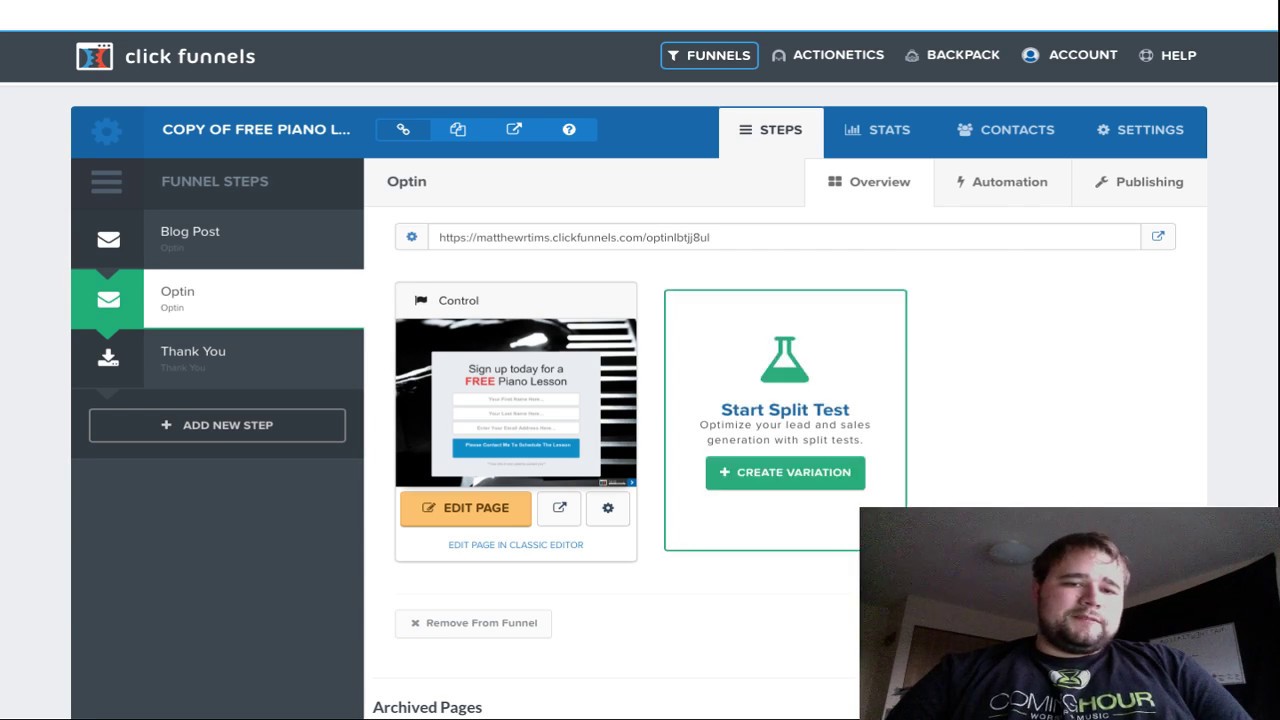Image resolution: width=1280 pixels, height=720 pixels.
Task: Click the piano lesson page thumbnail
Action: pos(516,402)
